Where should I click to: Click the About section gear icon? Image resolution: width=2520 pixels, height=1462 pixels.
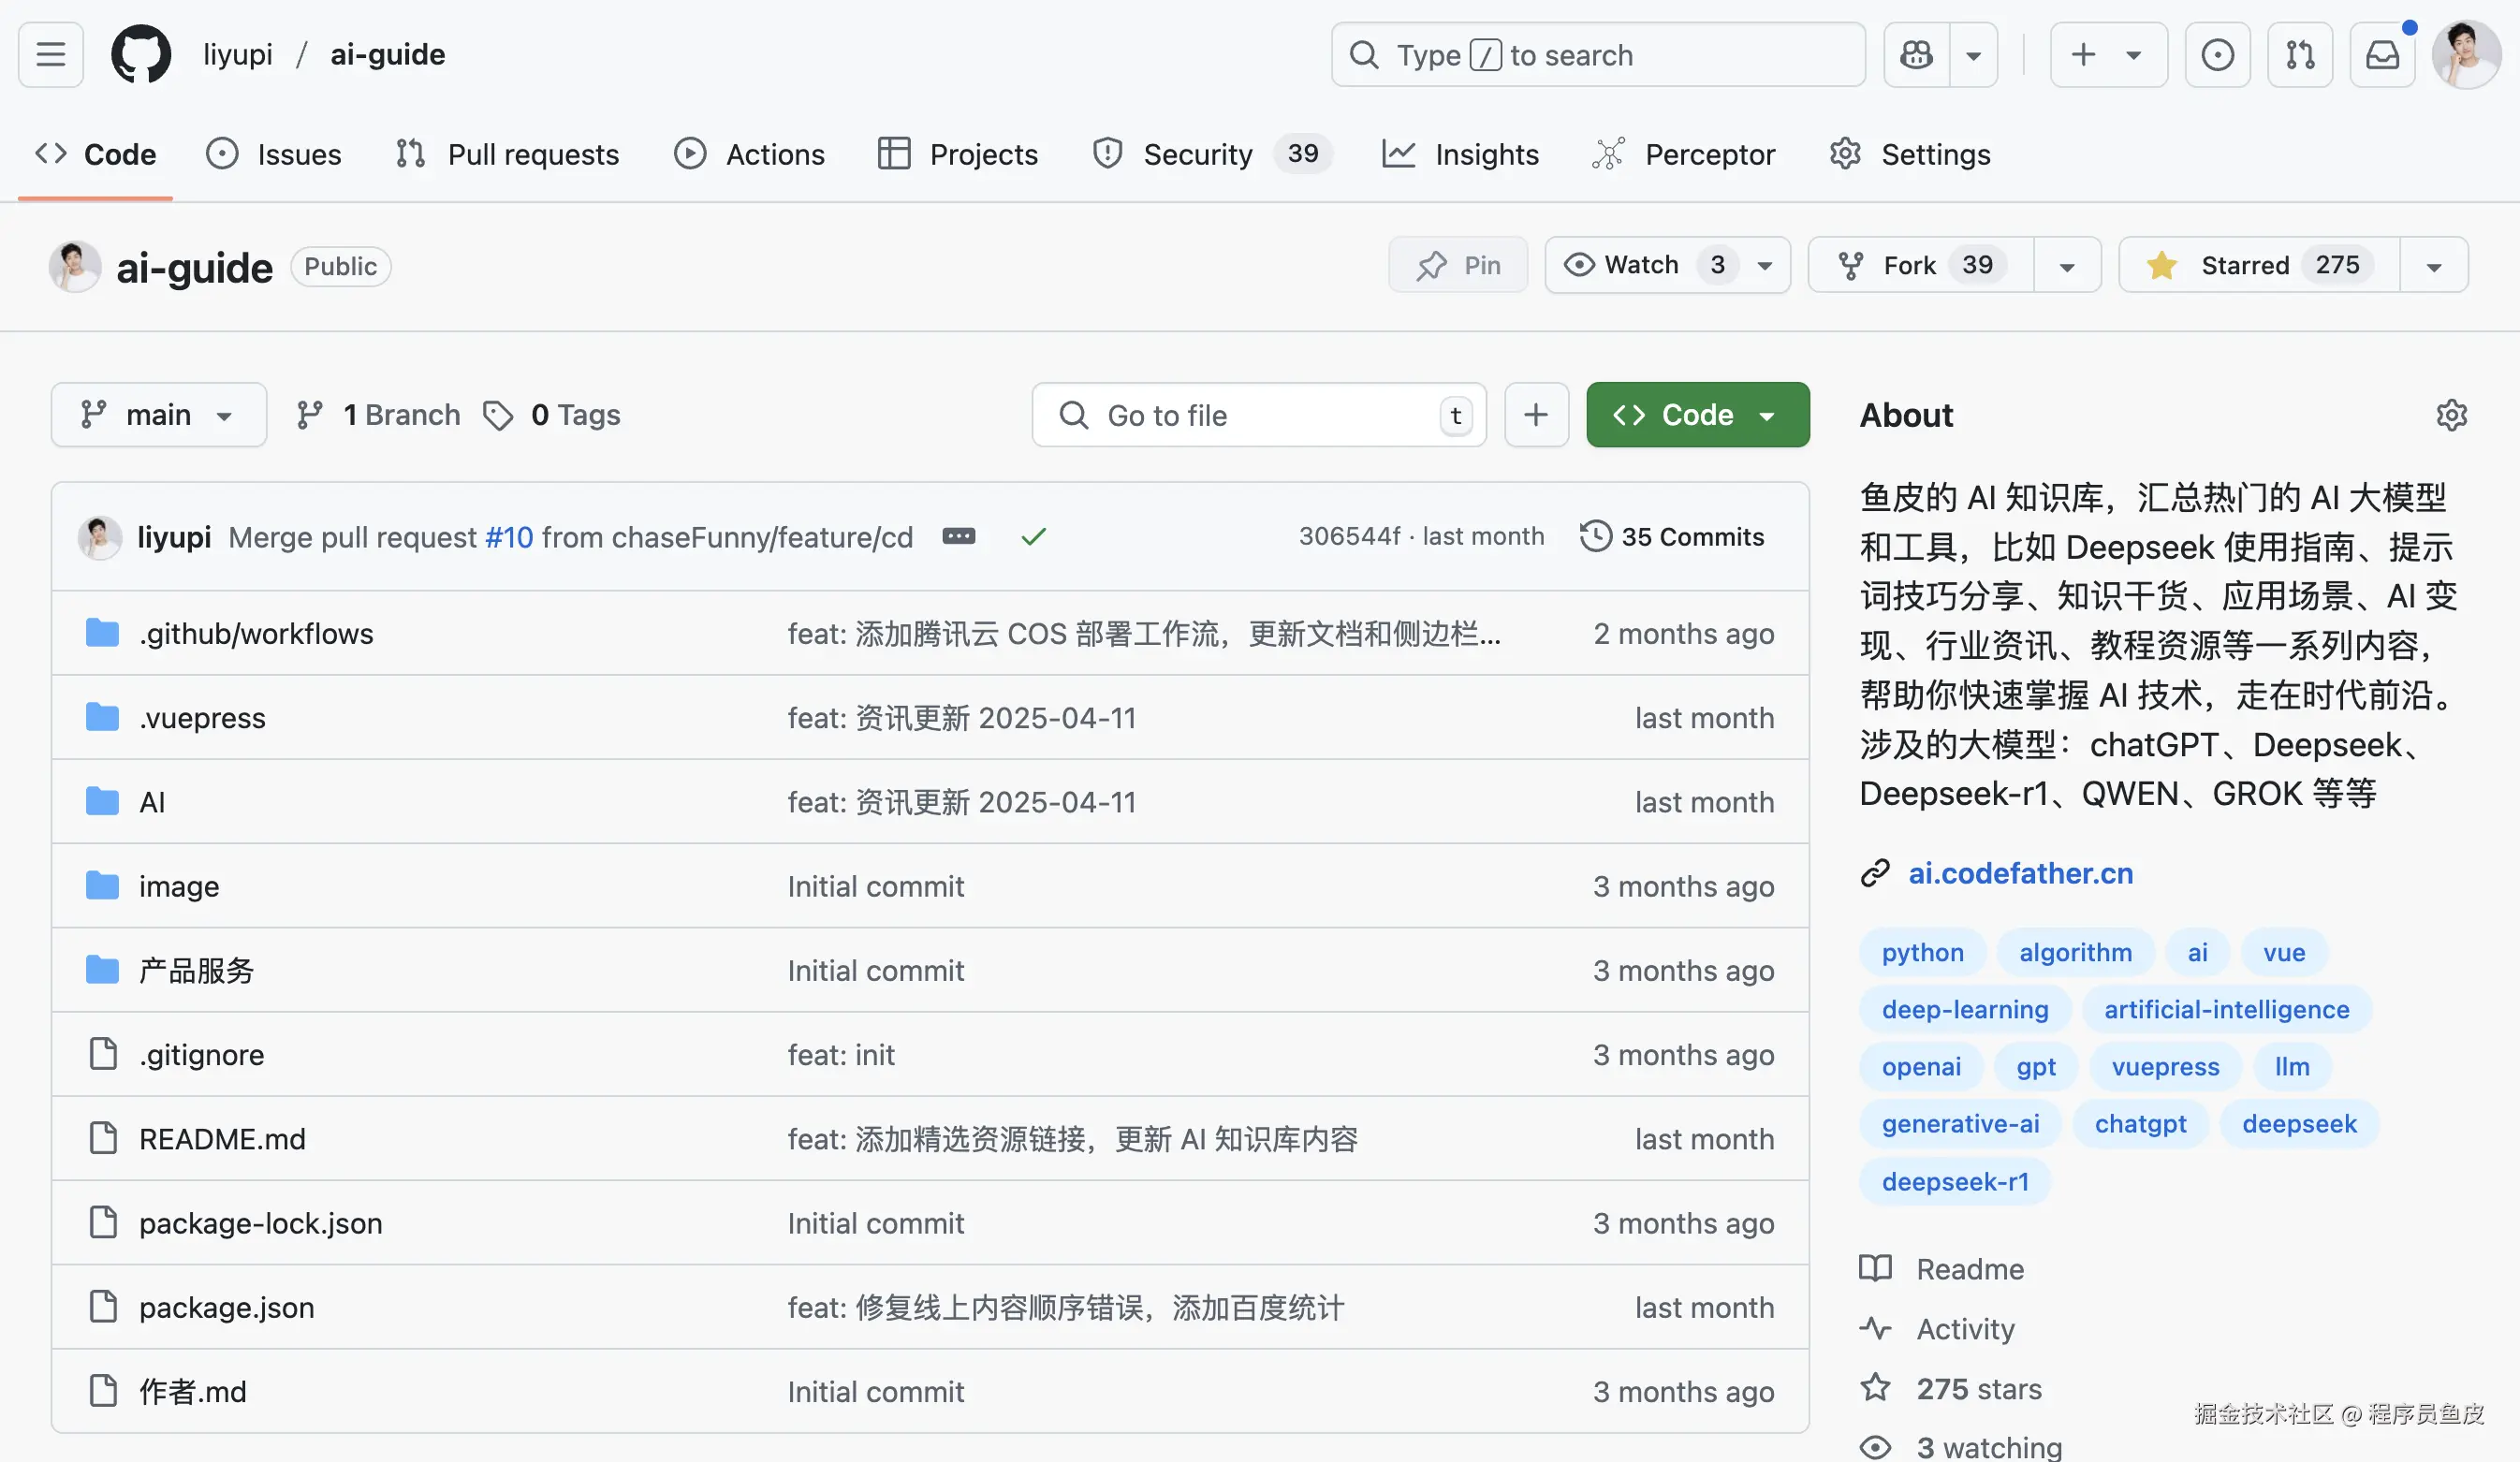(2451, 415)
